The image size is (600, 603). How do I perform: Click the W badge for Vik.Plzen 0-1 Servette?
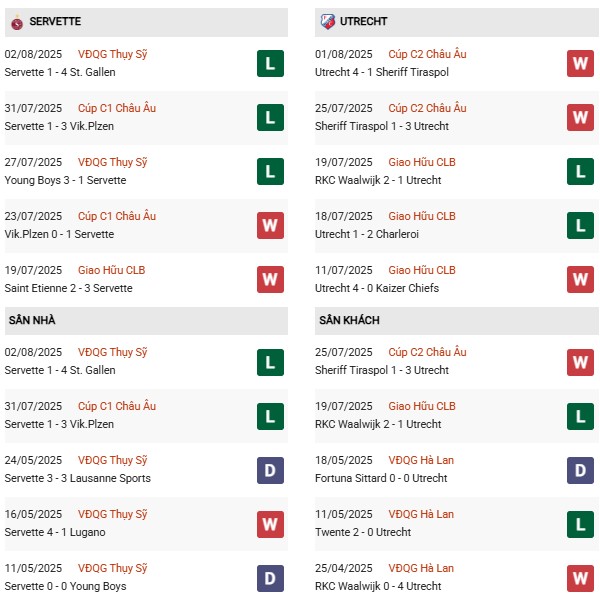pyautogui.click(x=270, y=225)
